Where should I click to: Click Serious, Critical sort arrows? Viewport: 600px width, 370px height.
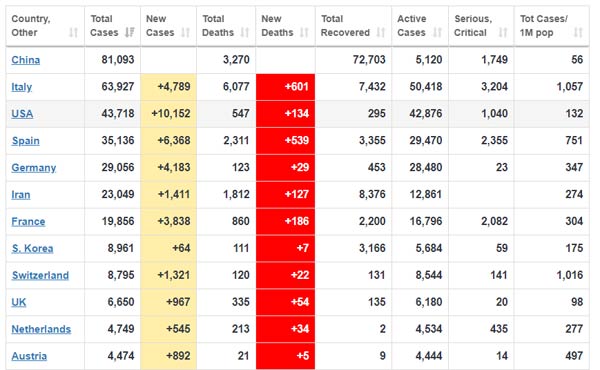tap(503, 33)
